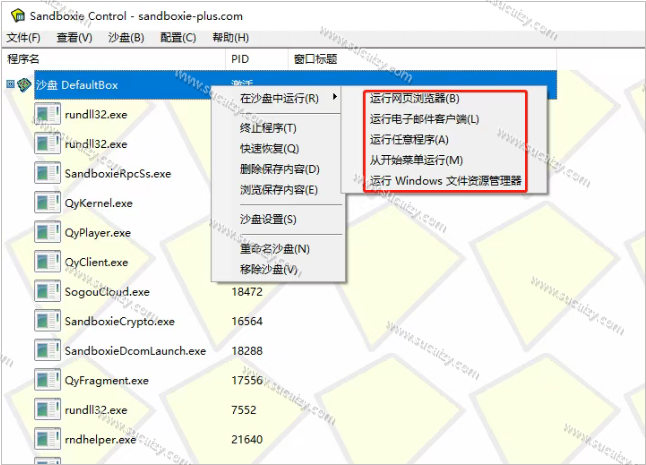Screen dimensions: 646x465
Task: Open the 帮助(H) menu
Action: (x=231, y=37)
